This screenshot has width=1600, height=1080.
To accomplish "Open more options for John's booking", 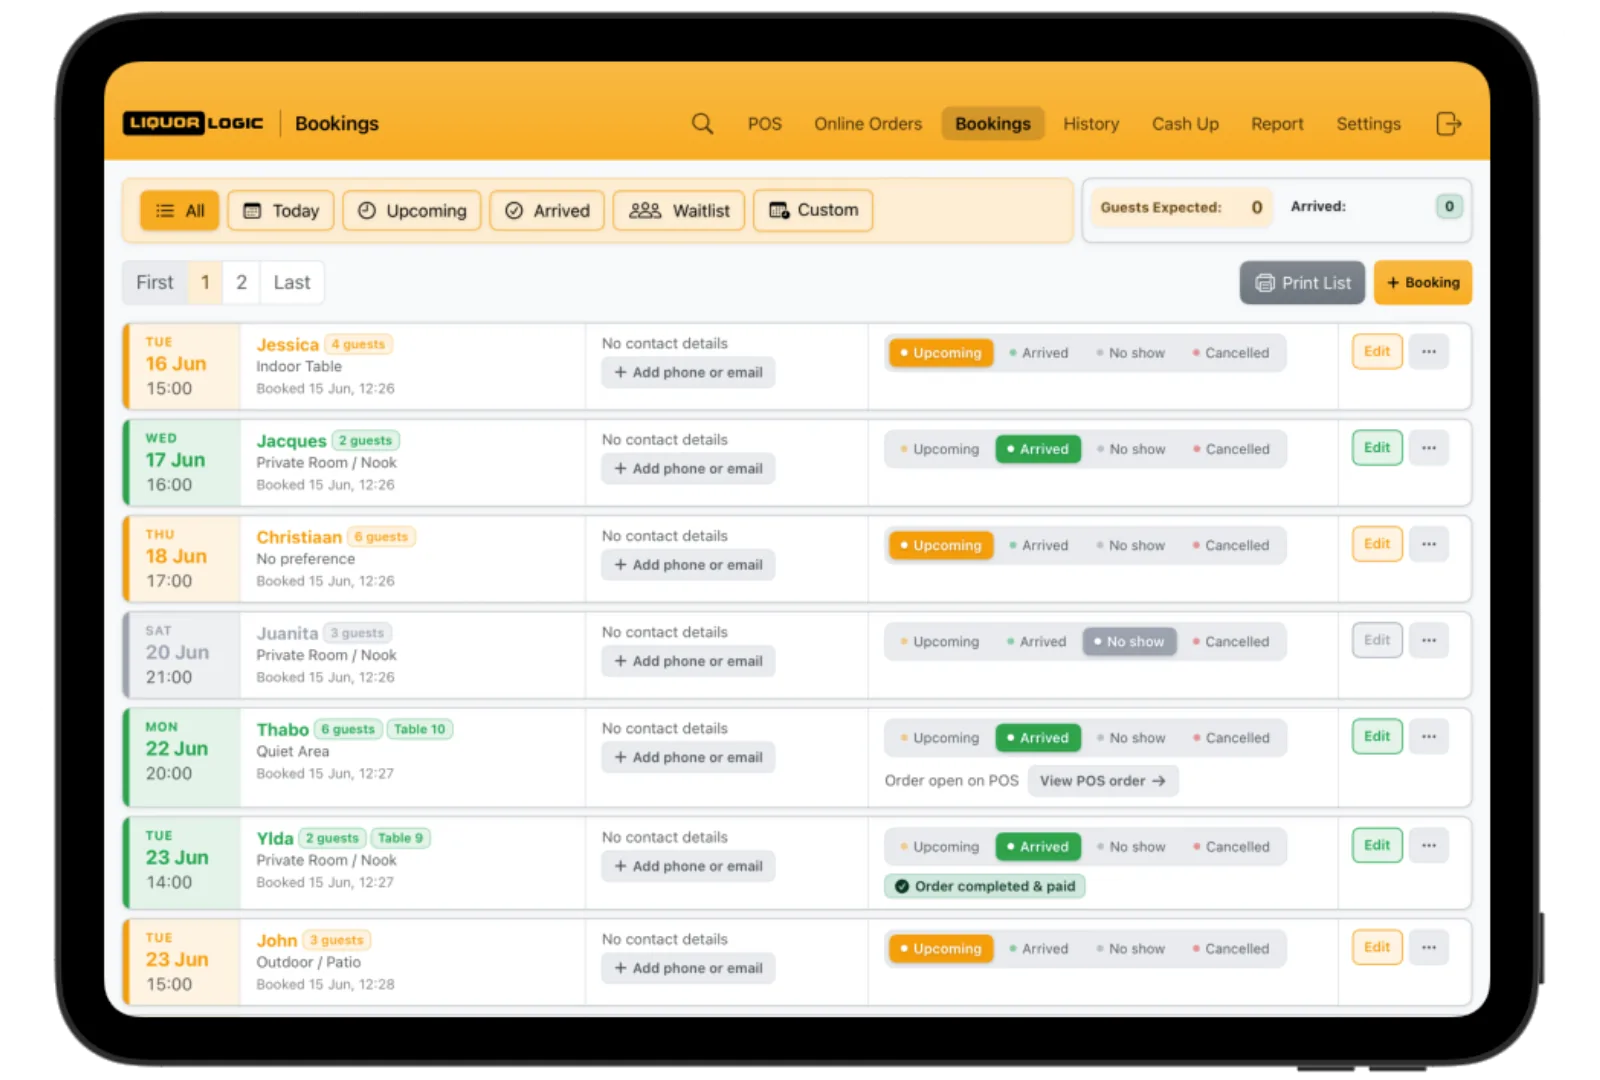I will click(1429, 947).
